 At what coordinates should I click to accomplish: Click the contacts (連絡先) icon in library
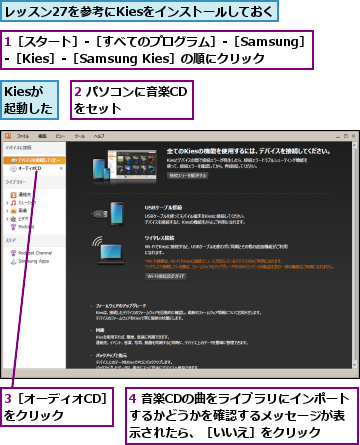tap(13, 195)
